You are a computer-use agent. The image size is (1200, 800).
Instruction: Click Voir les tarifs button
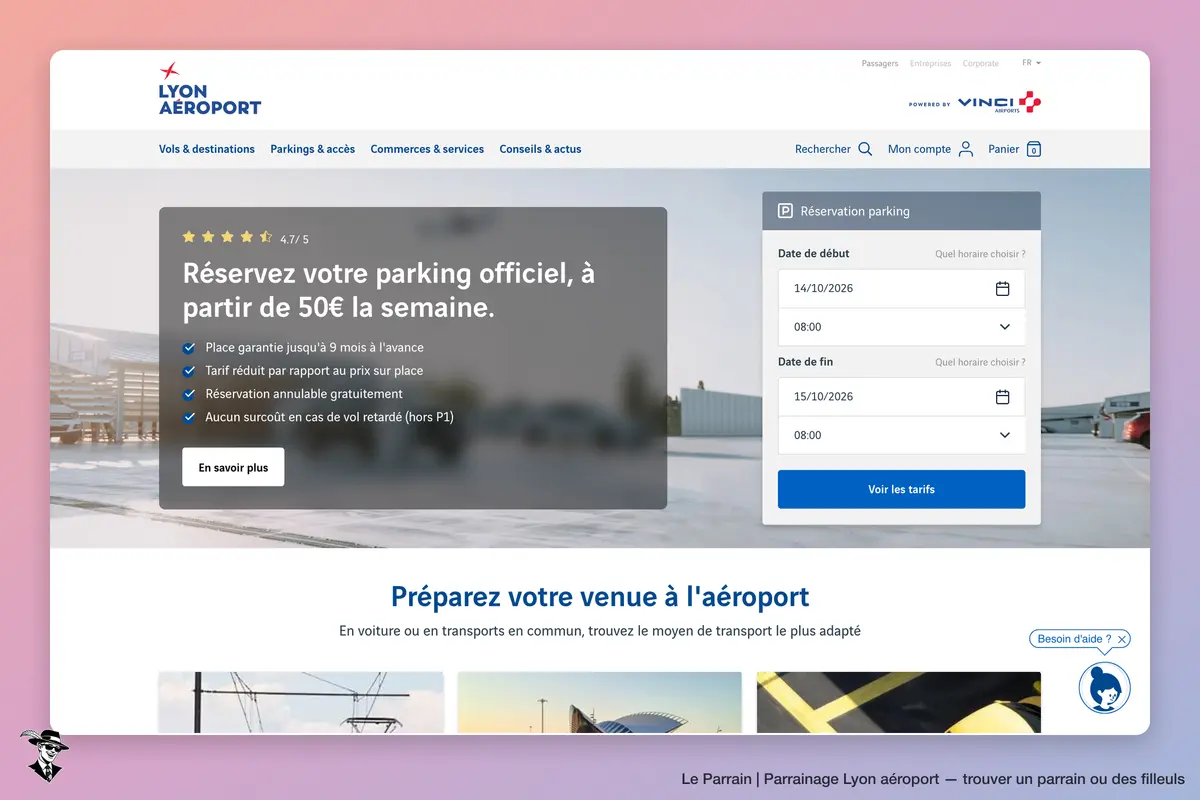click(x=901, y=489)
